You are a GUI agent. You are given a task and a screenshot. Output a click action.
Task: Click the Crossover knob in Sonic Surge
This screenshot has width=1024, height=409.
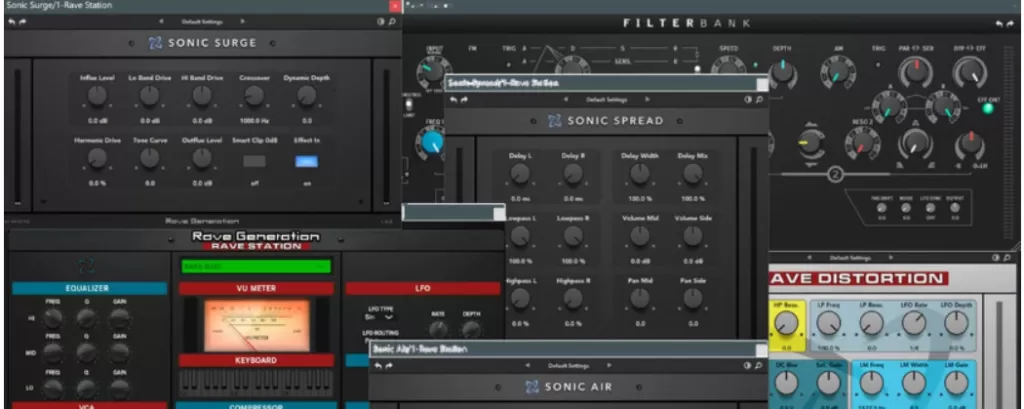[254, 97]
